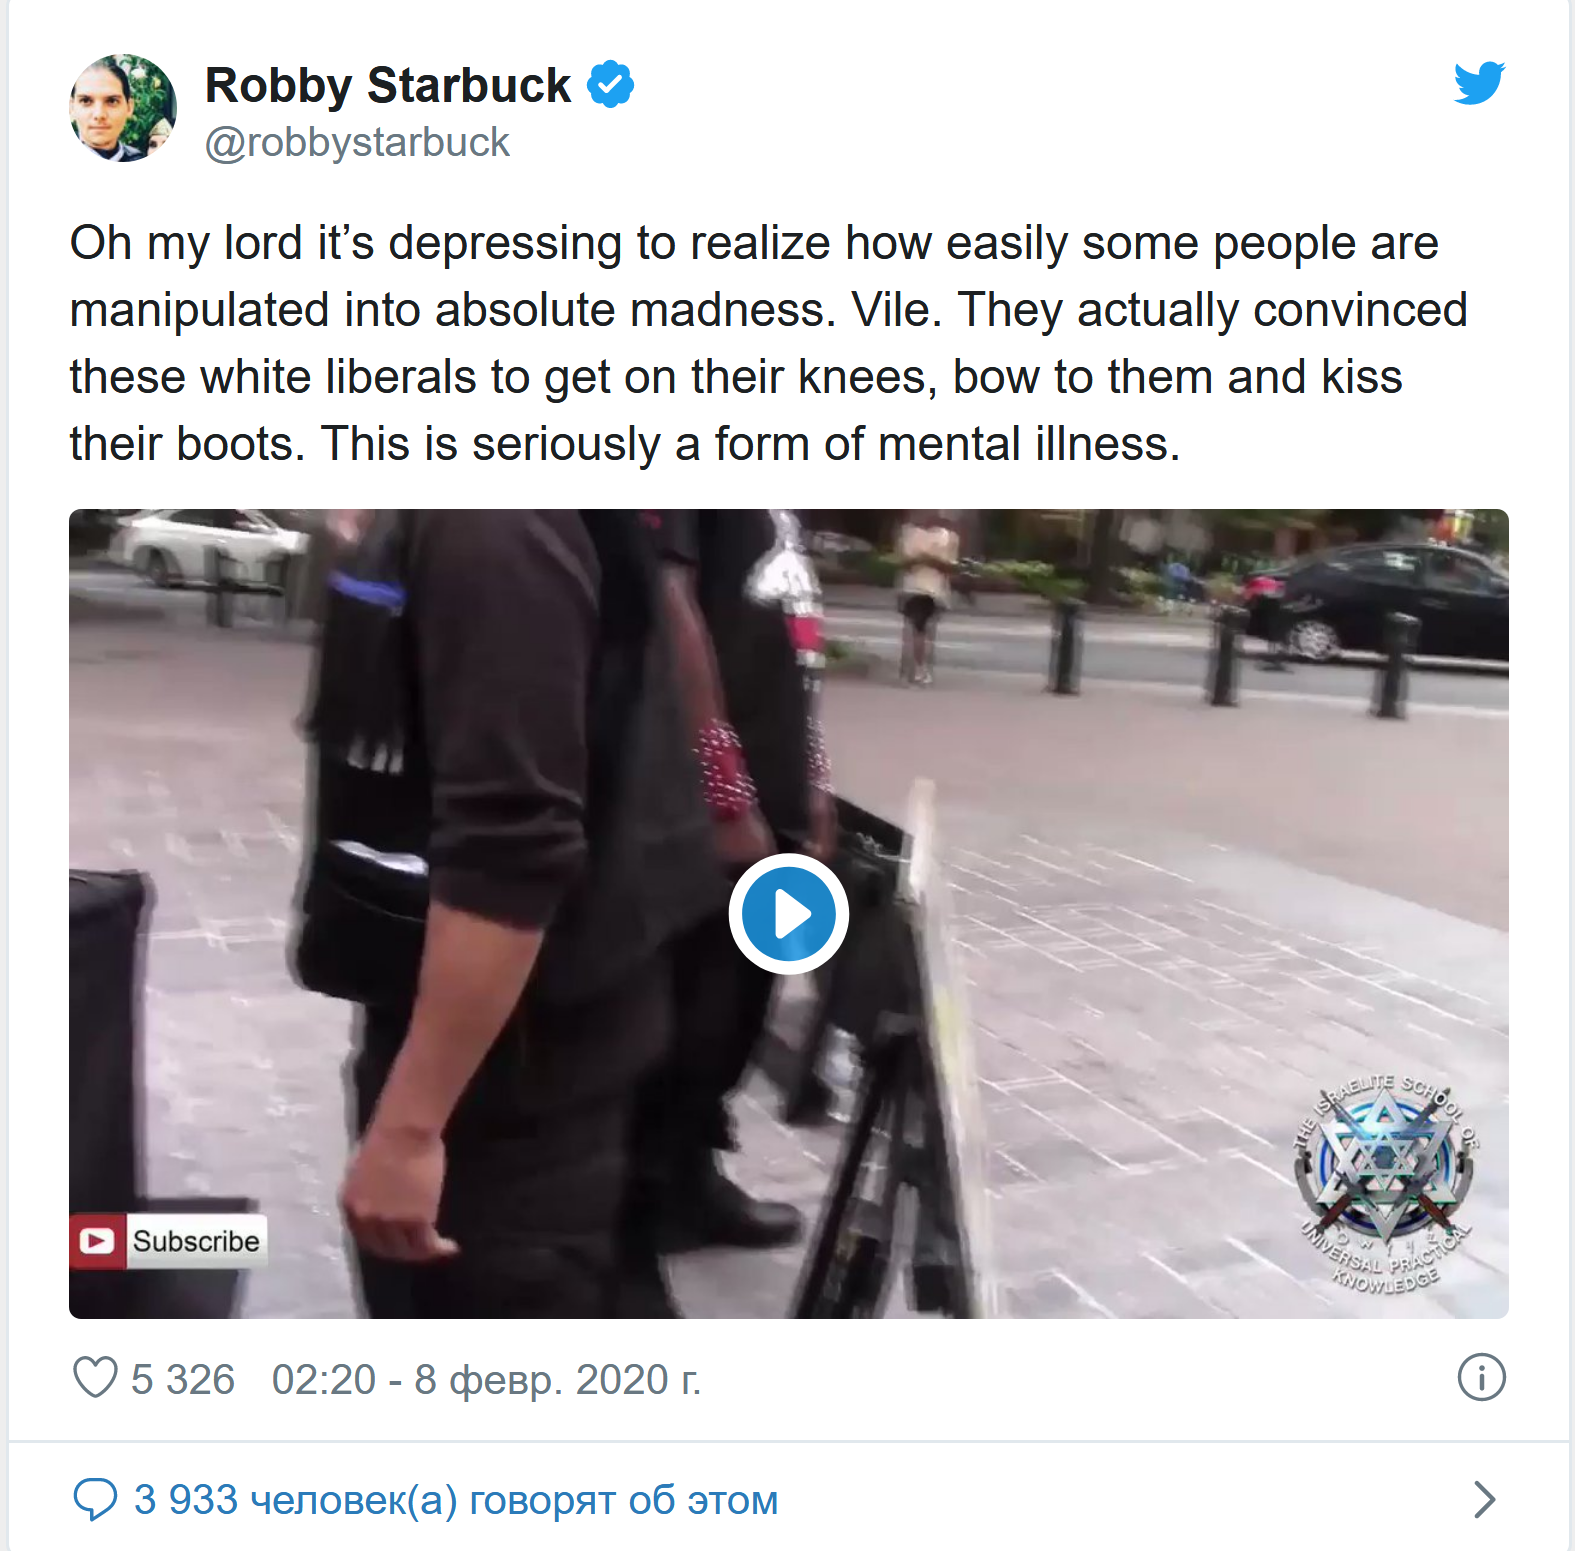Open the tweet info icon
This screenshot has width=1575, height=1551.
click(x=1481, y=1378)
